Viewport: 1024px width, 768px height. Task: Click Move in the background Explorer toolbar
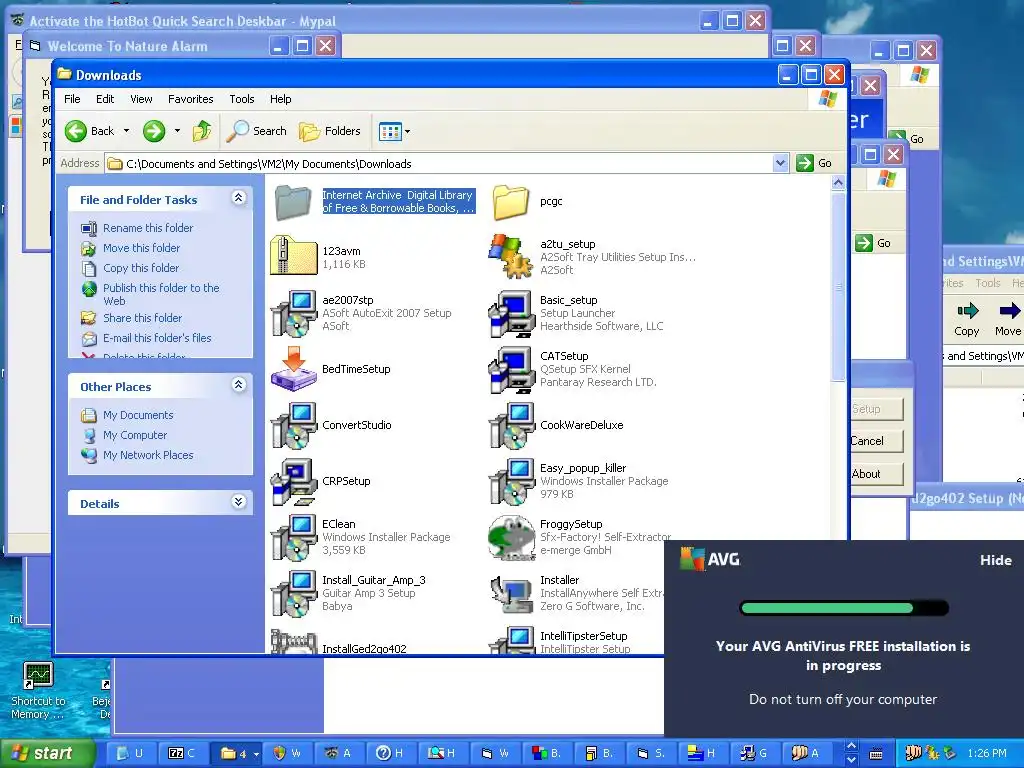click(x=1008, y=319)
